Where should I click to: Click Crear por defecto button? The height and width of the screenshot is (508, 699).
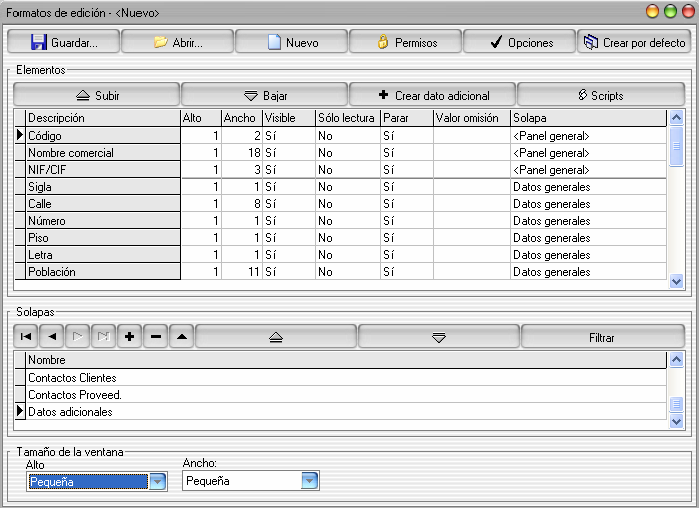click(x=634, y=43)
